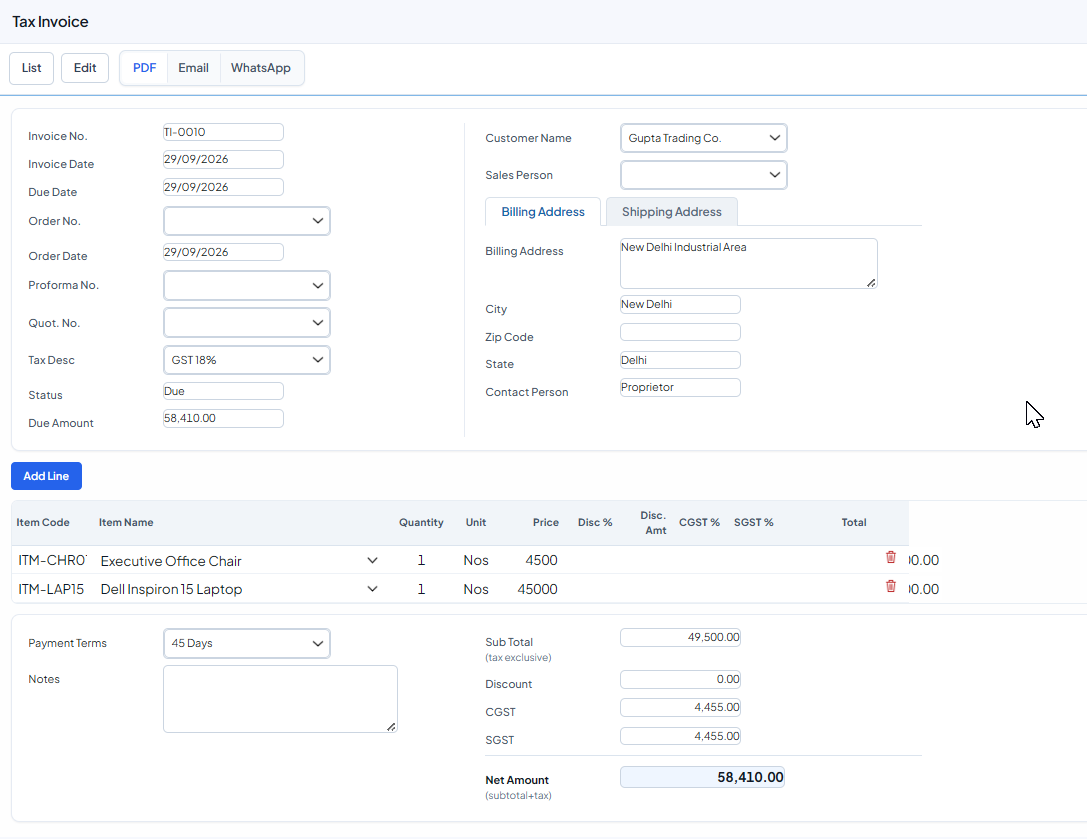The image size is (1087, 839).
Task: Send invoice via Email button
Action: click(193, 68)
